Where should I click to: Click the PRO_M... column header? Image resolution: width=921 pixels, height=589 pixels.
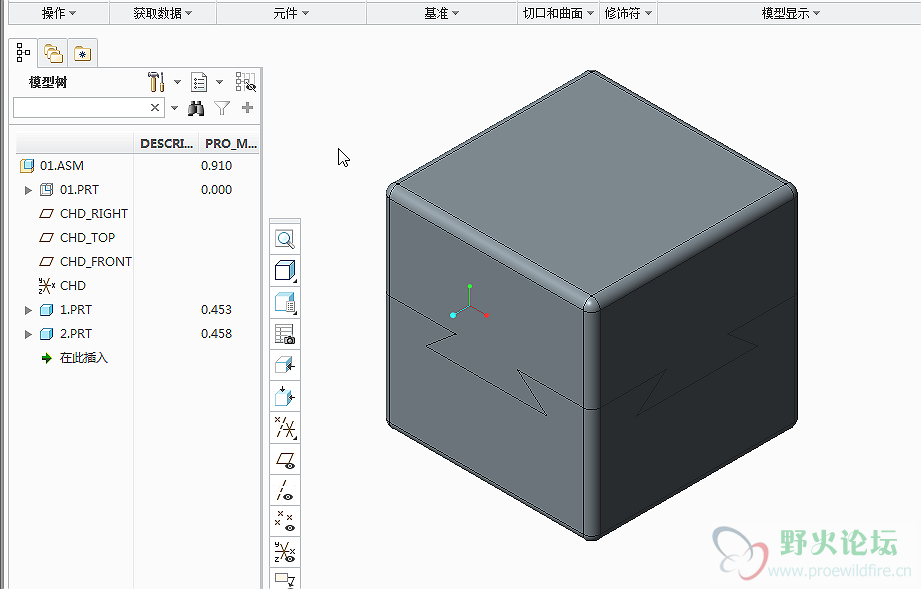coord(230,143)
